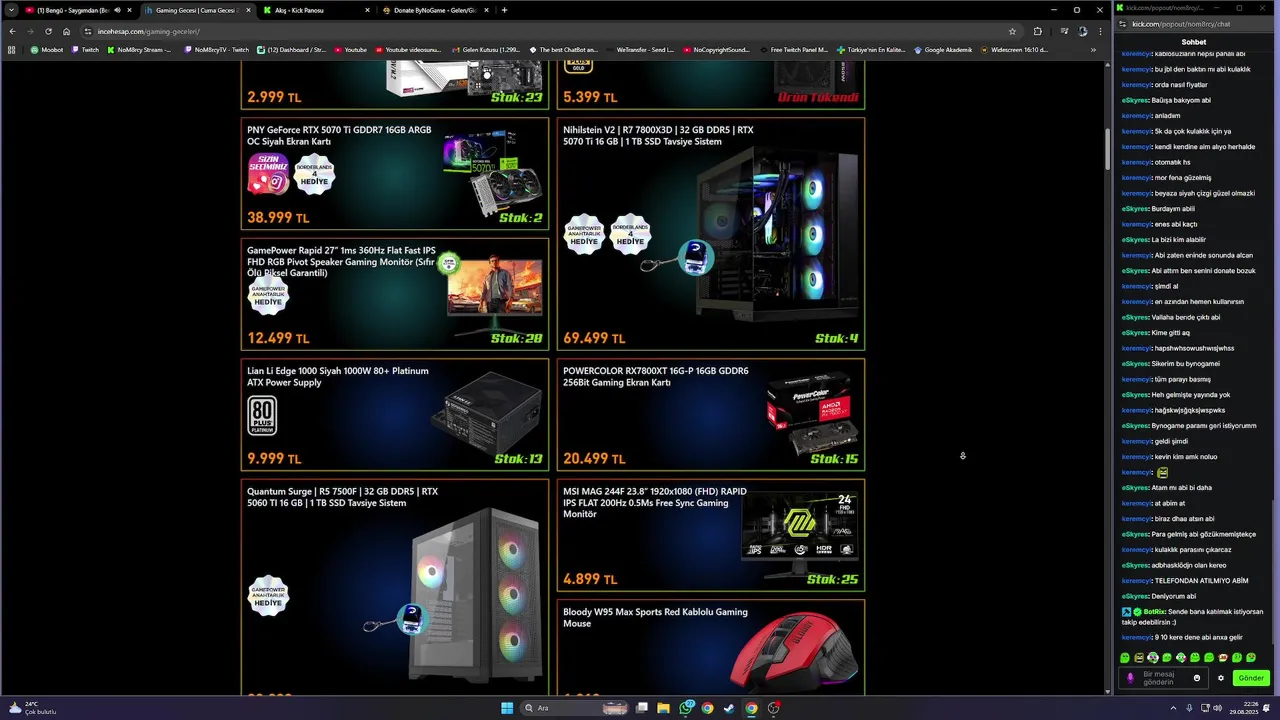Click the purple chat identity icon in message box
The height and width of the screenshot is (720, 1280).
1131,677
